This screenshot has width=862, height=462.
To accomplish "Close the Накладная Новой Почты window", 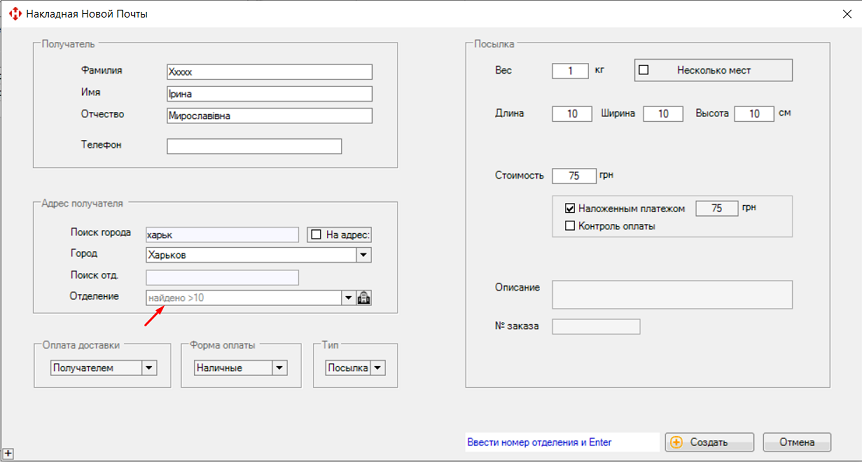I will tap(847, 14).
